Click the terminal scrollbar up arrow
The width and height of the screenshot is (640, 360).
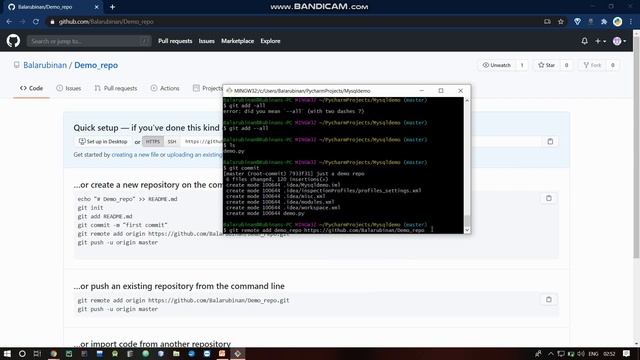pos(467,100)
